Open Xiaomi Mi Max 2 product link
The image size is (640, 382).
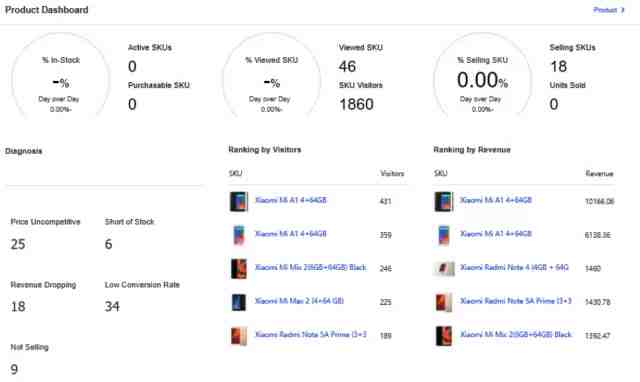(299, 301)
